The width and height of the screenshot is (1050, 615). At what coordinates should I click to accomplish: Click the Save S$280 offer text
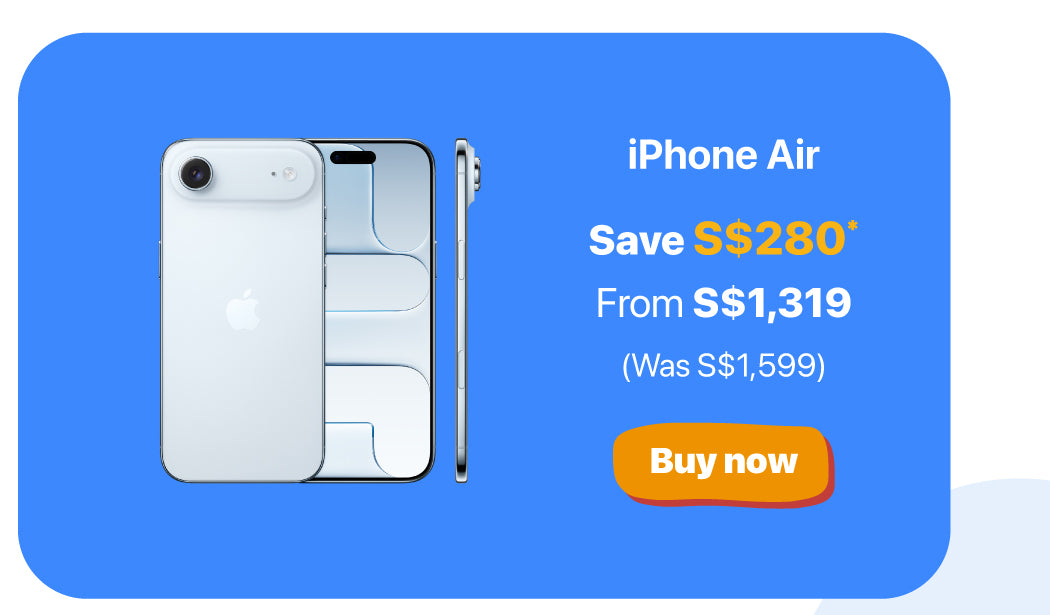717,239
